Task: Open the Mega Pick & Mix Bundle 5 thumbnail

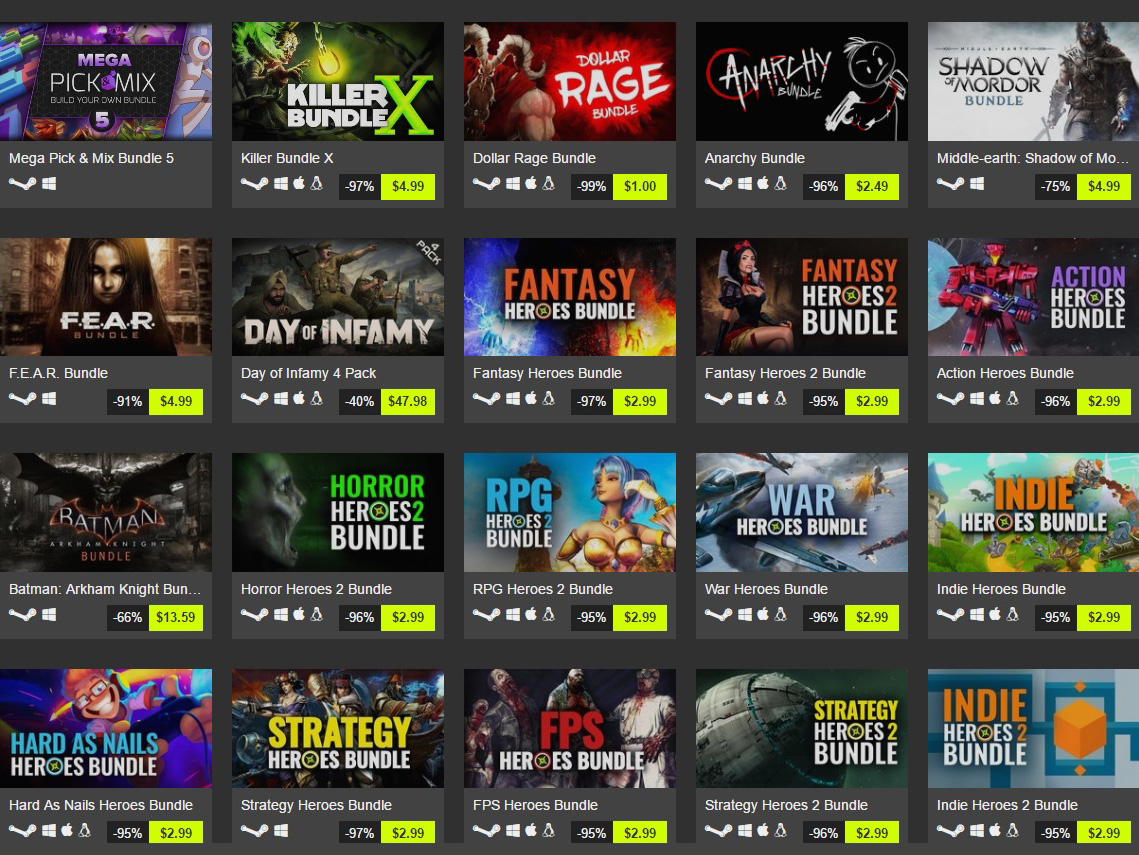Action: 106,81
